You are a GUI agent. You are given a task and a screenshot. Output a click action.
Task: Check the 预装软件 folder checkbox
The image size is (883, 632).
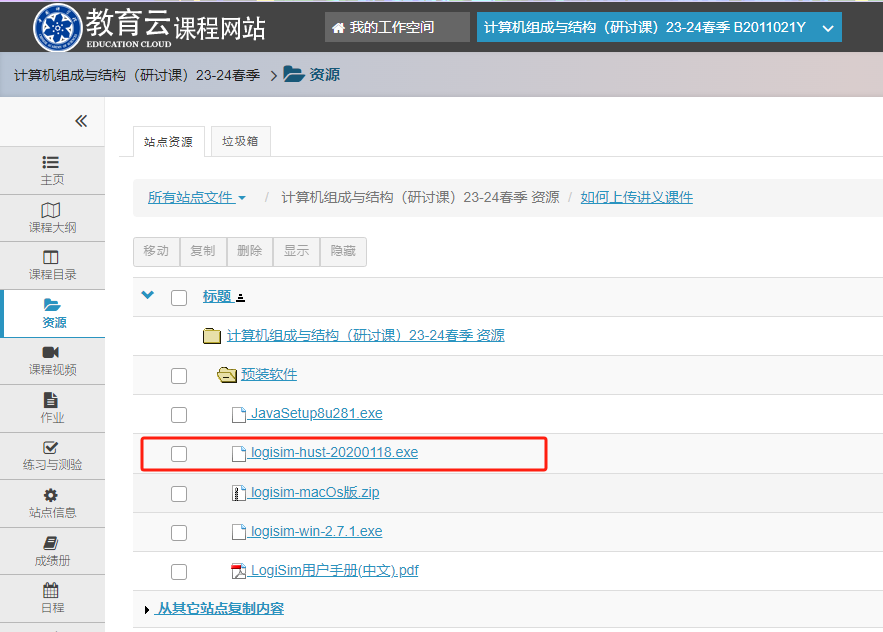[179, 376]
